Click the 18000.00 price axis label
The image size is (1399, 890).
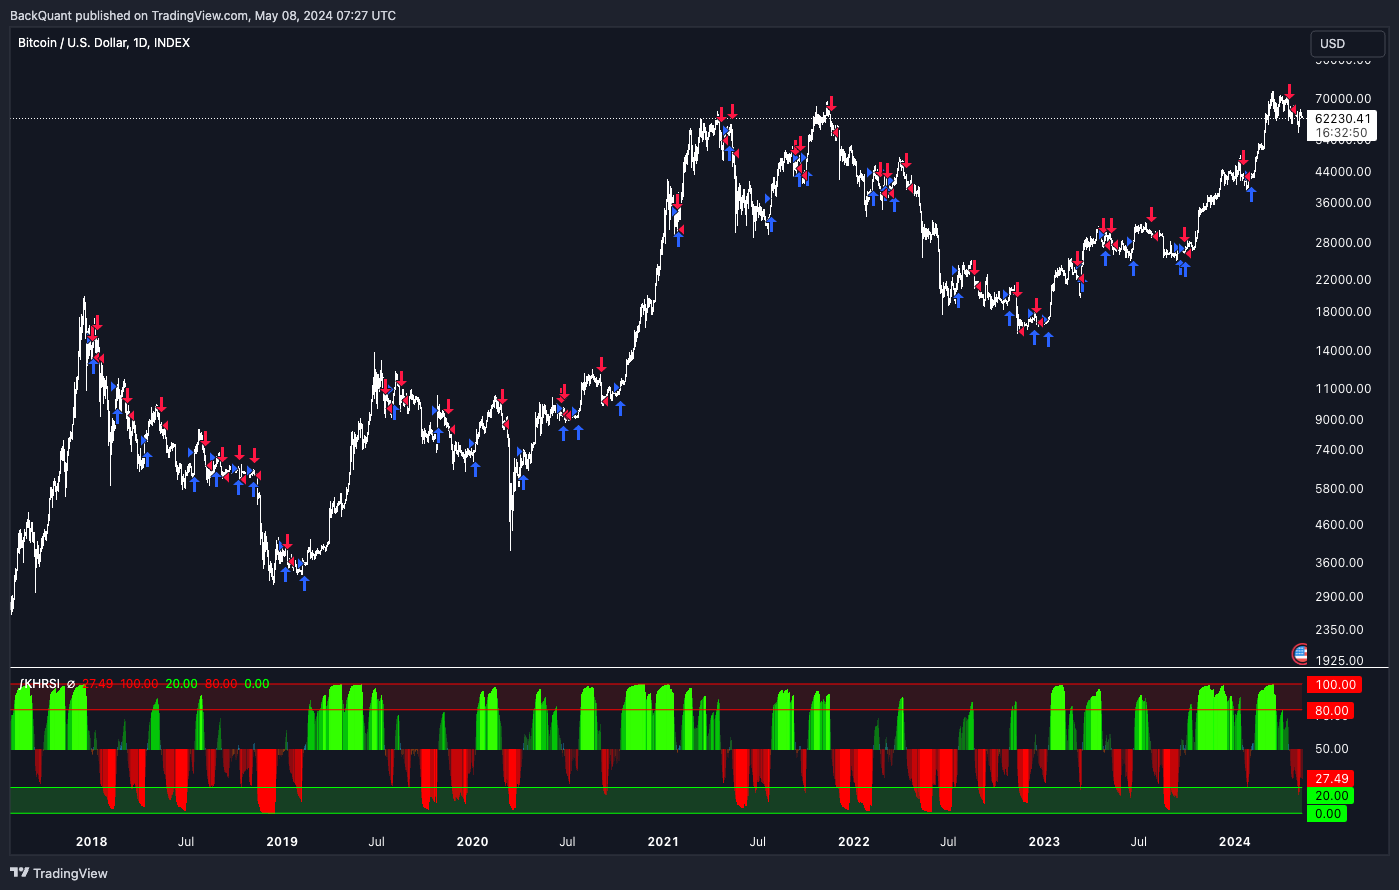pos(1343,312)
